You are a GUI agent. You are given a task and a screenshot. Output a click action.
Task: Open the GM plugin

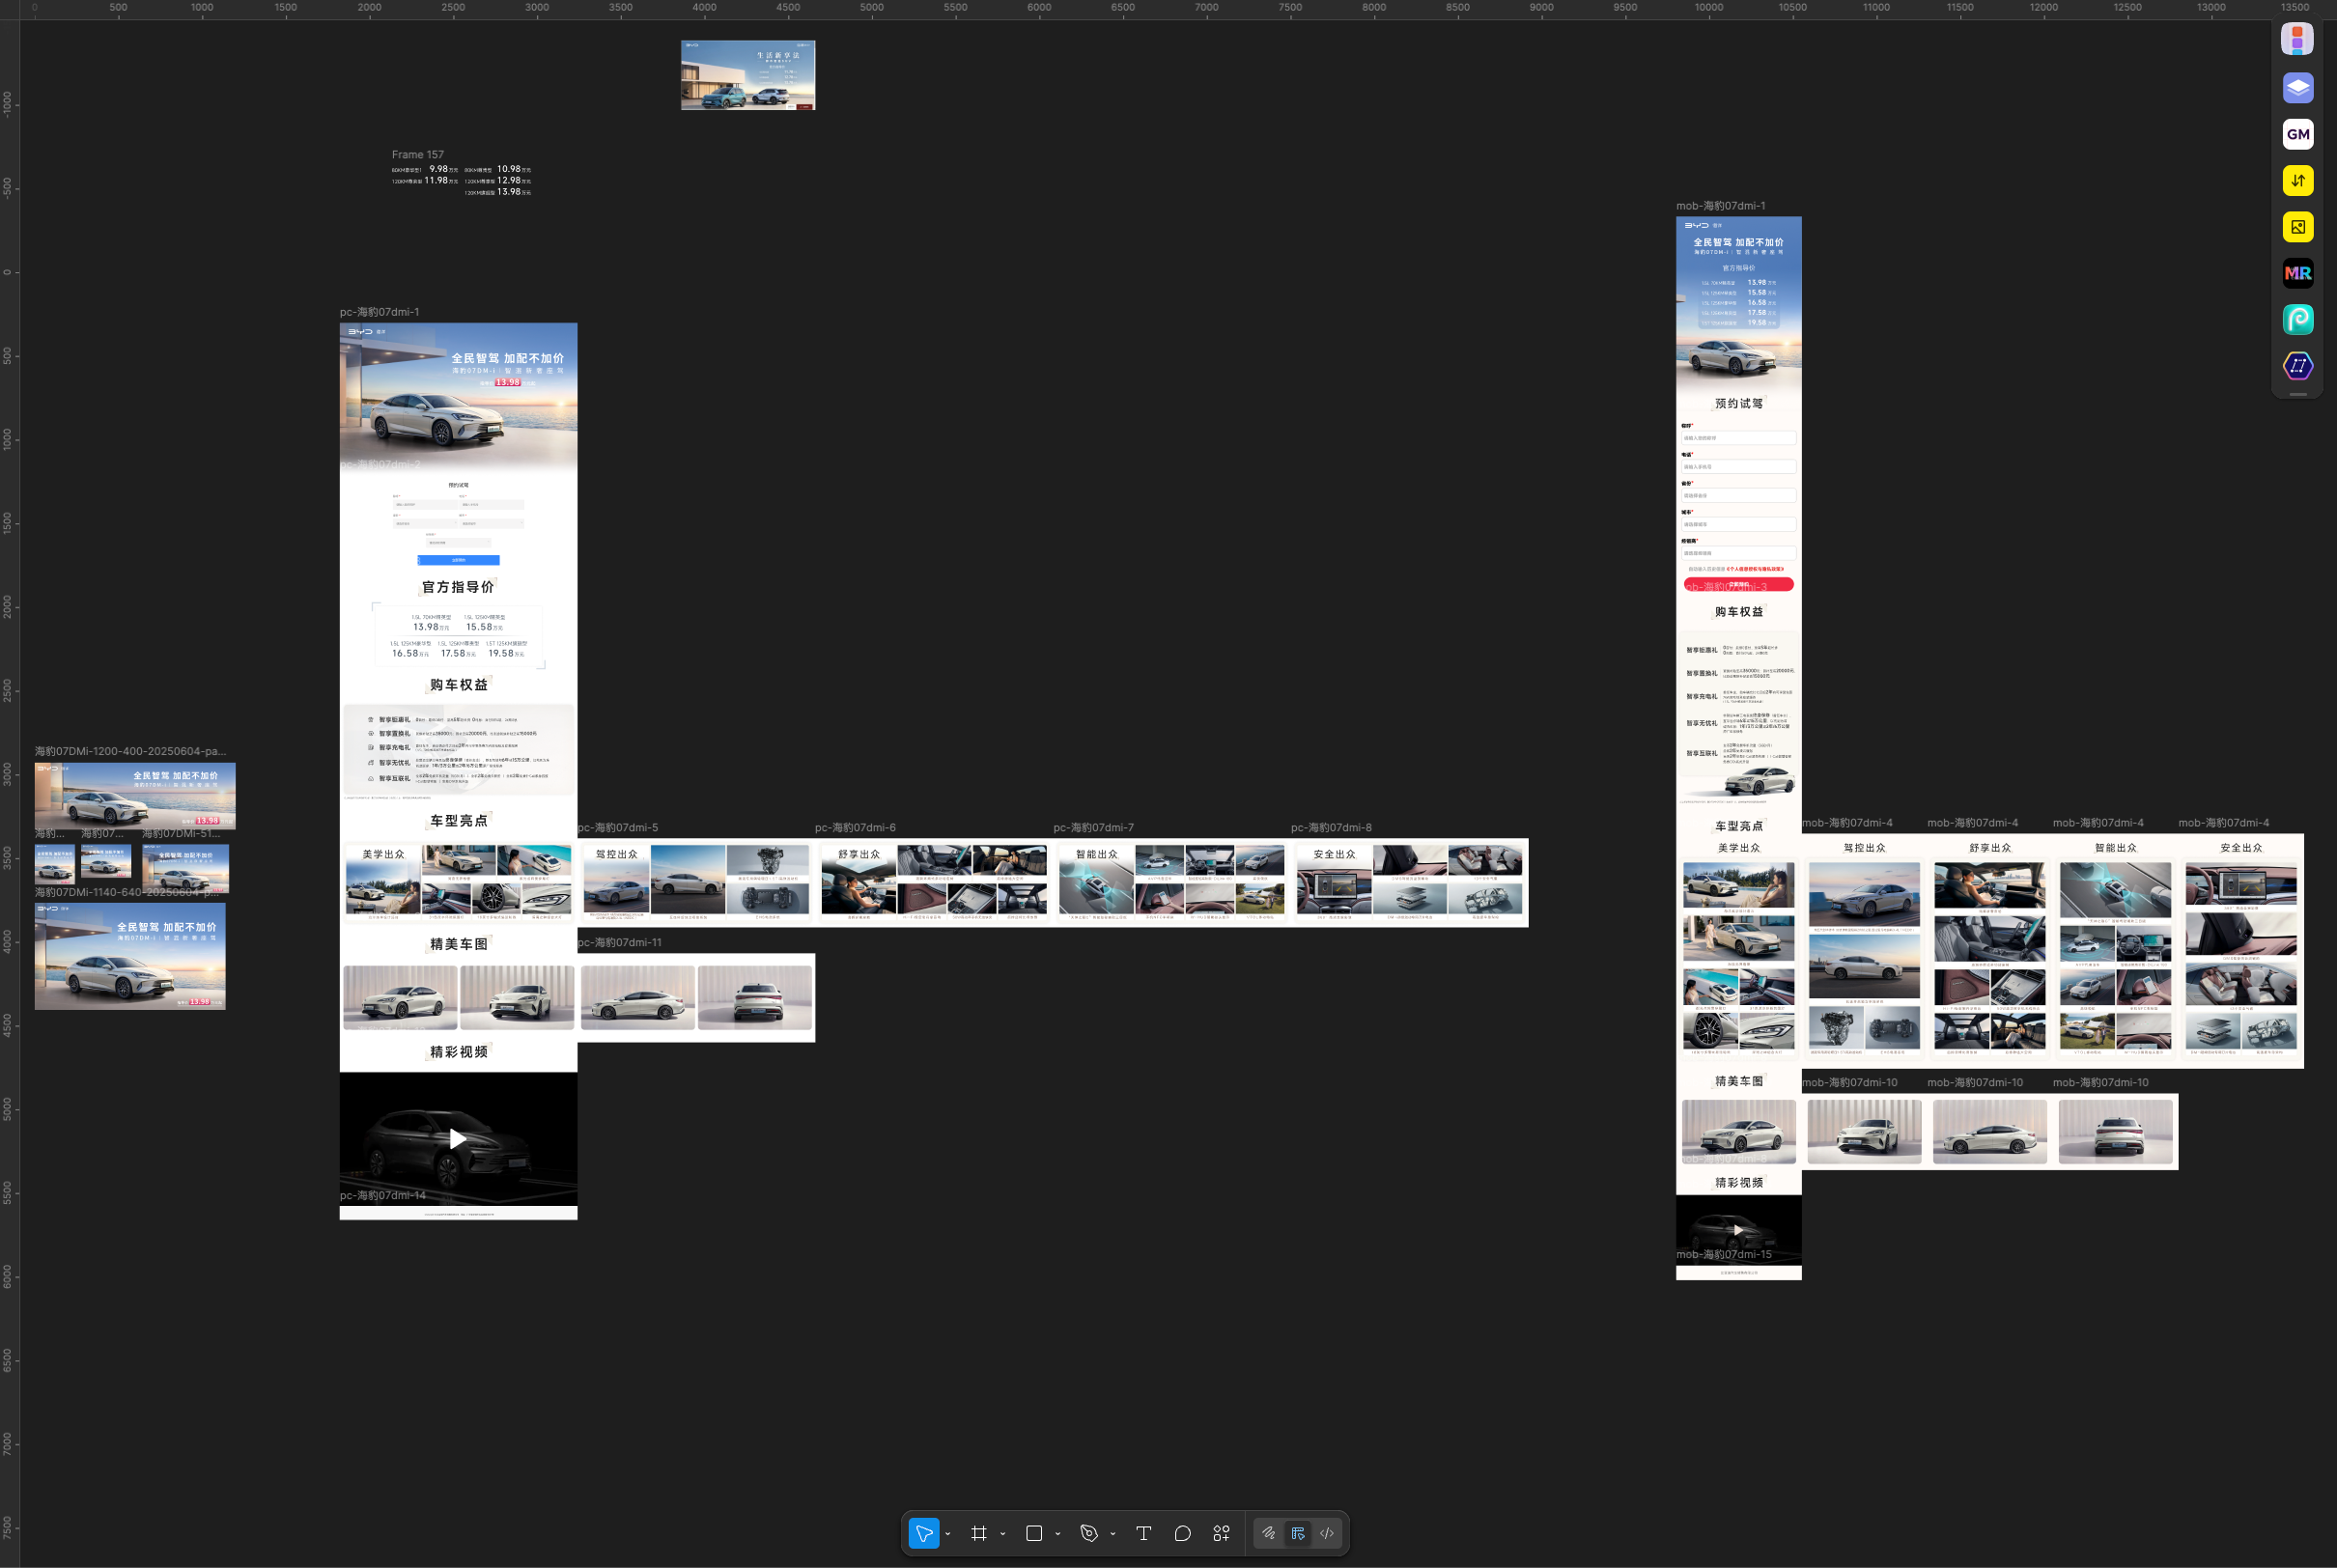pyautogui.click(x=2298, y=134)
